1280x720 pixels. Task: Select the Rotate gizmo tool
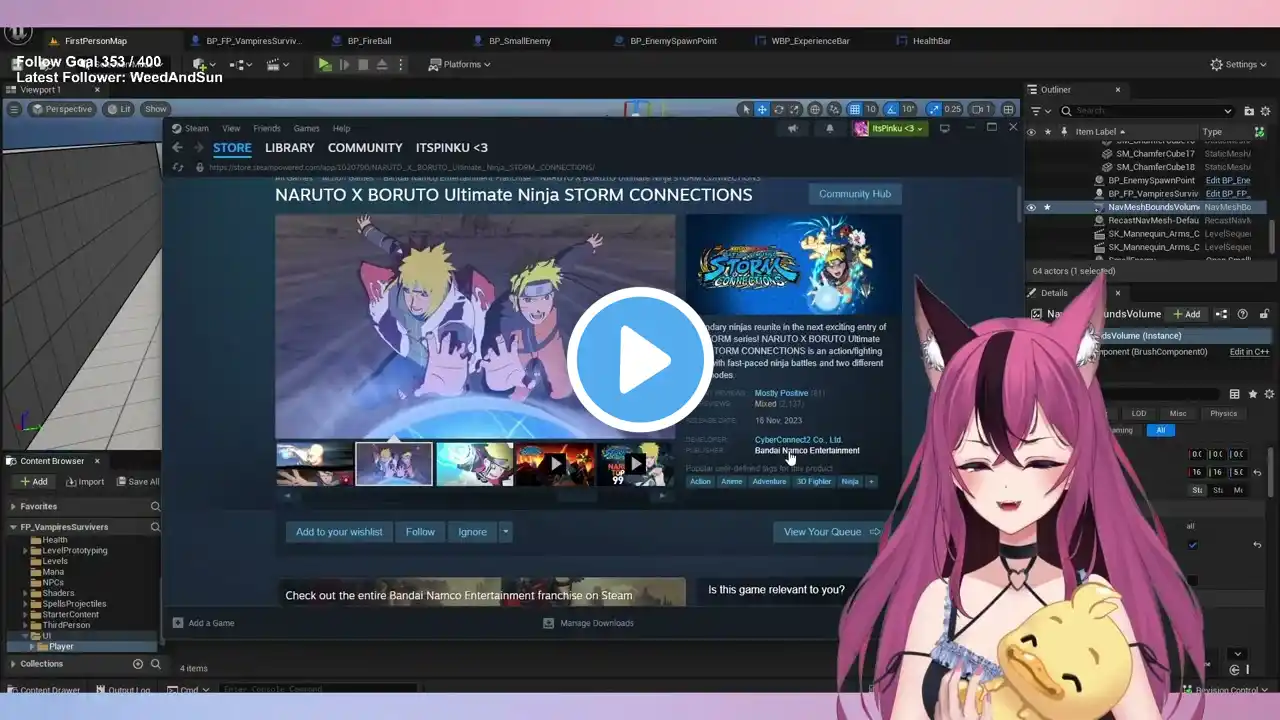[778, 109]
